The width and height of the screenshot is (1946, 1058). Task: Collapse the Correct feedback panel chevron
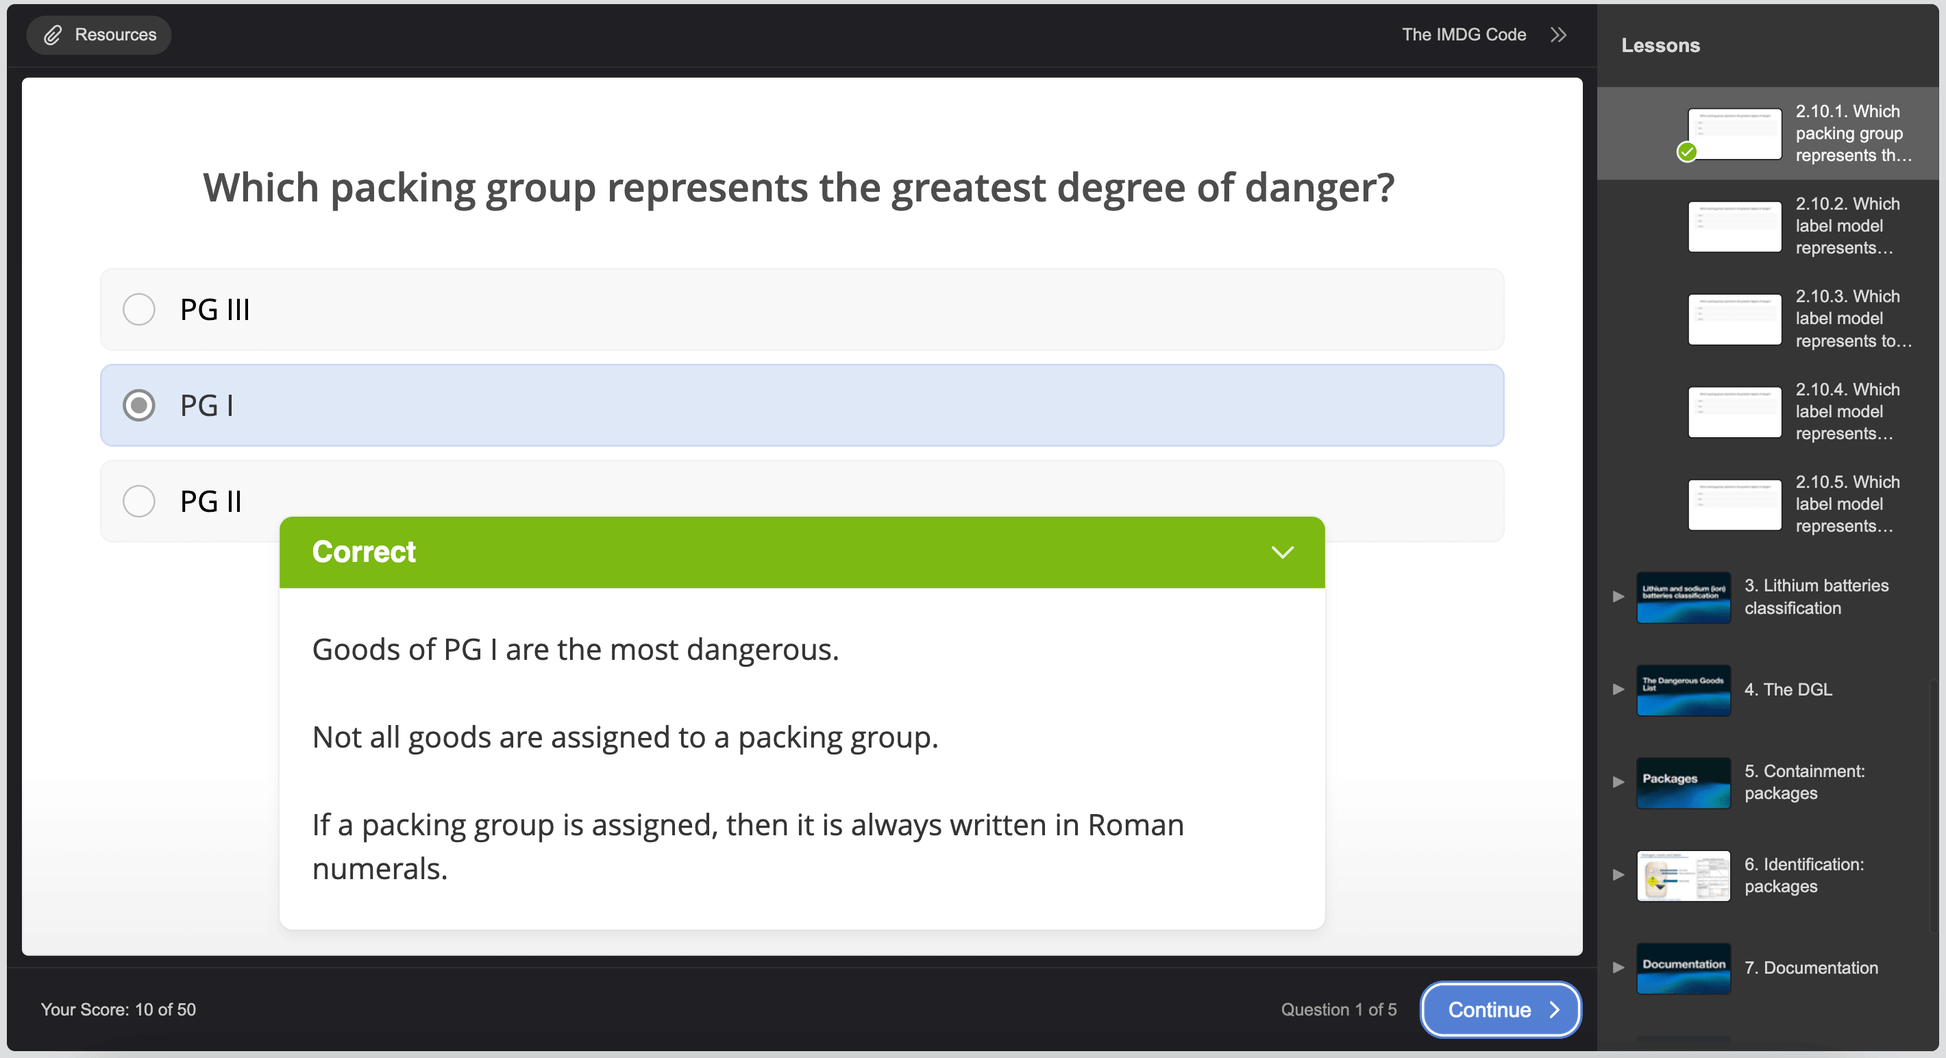tap(1282, 552)
